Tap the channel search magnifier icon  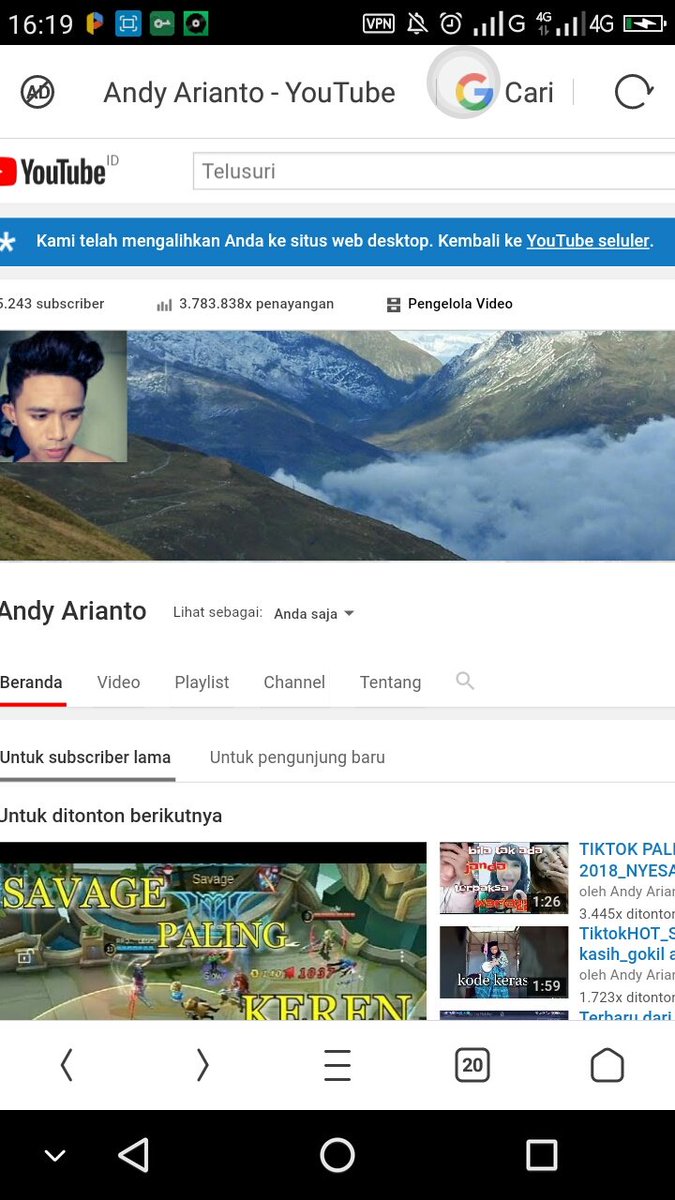(465, 681)
